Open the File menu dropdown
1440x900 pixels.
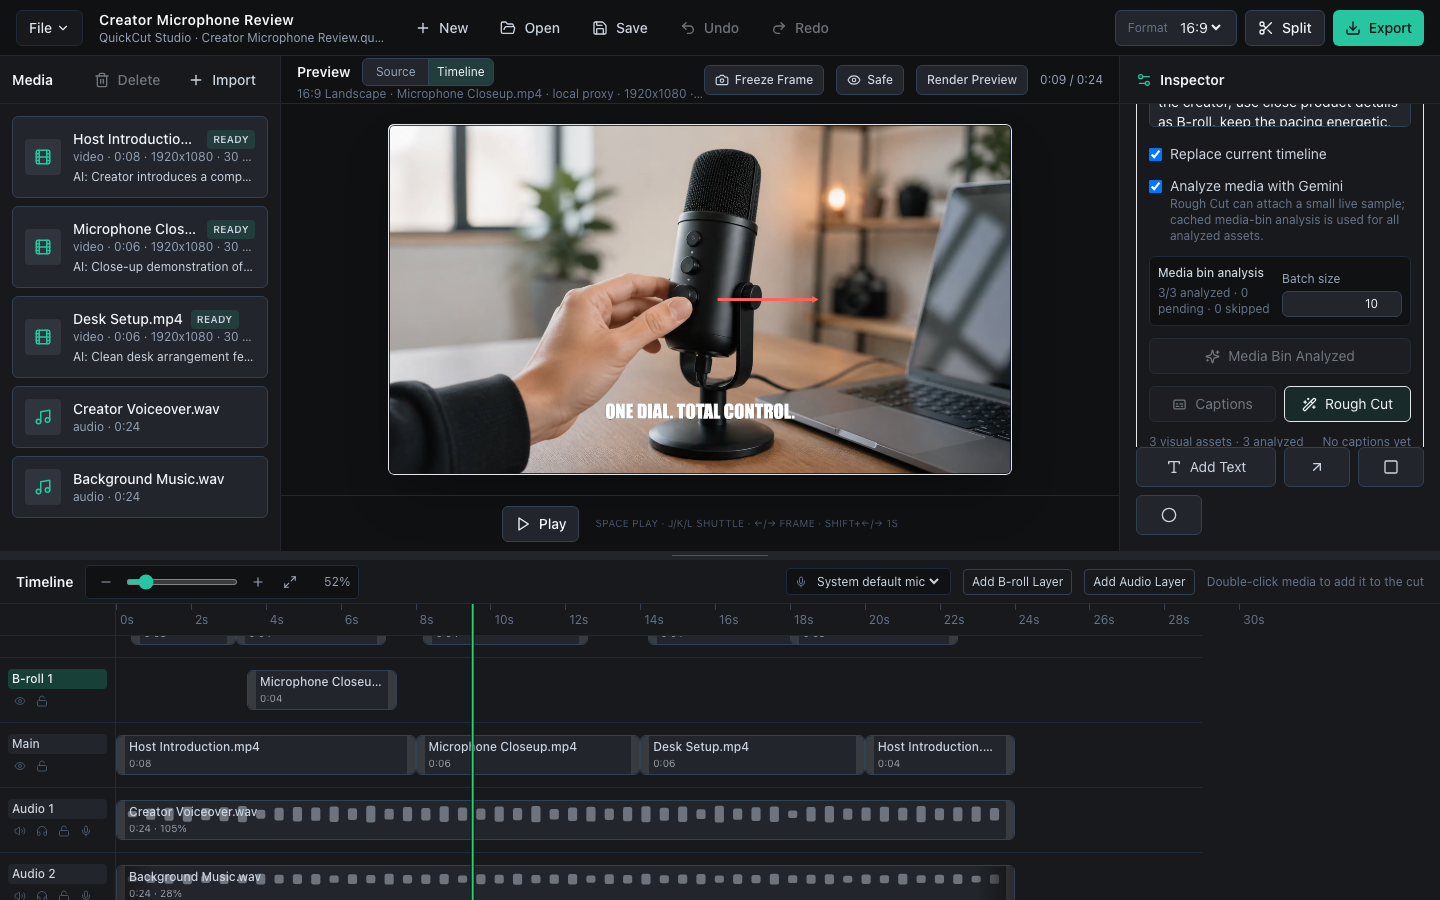49,28
